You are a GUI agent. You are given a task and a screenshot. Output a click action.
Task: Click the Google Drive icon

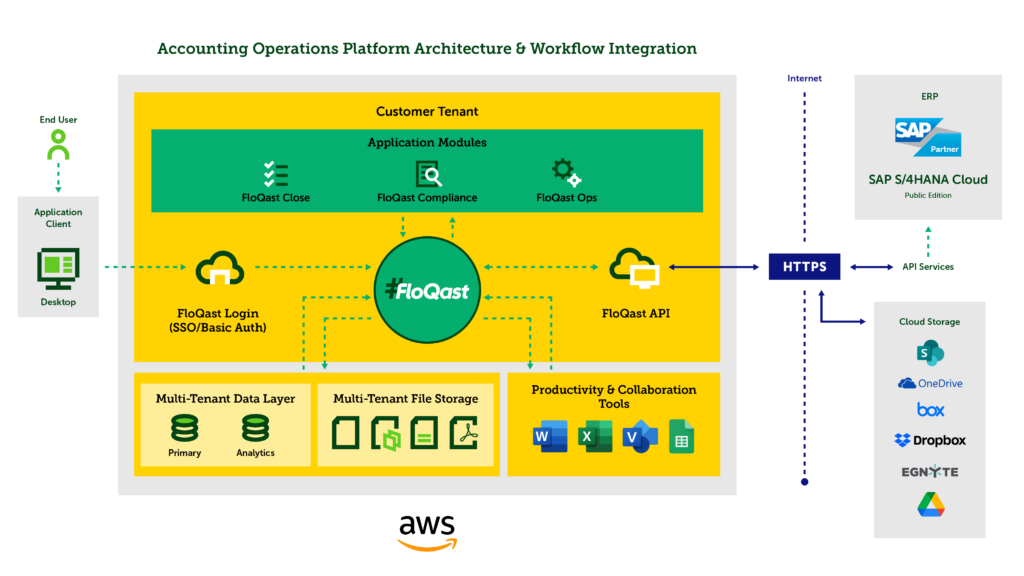point(931,505)
